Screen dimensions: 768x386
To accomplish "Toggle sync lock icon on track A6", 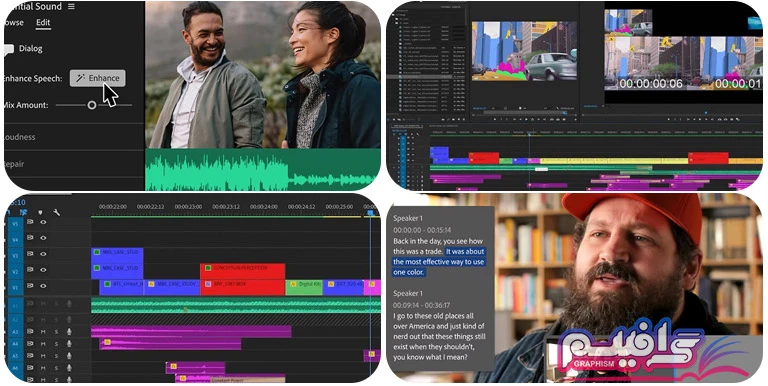I will (30, 367).
